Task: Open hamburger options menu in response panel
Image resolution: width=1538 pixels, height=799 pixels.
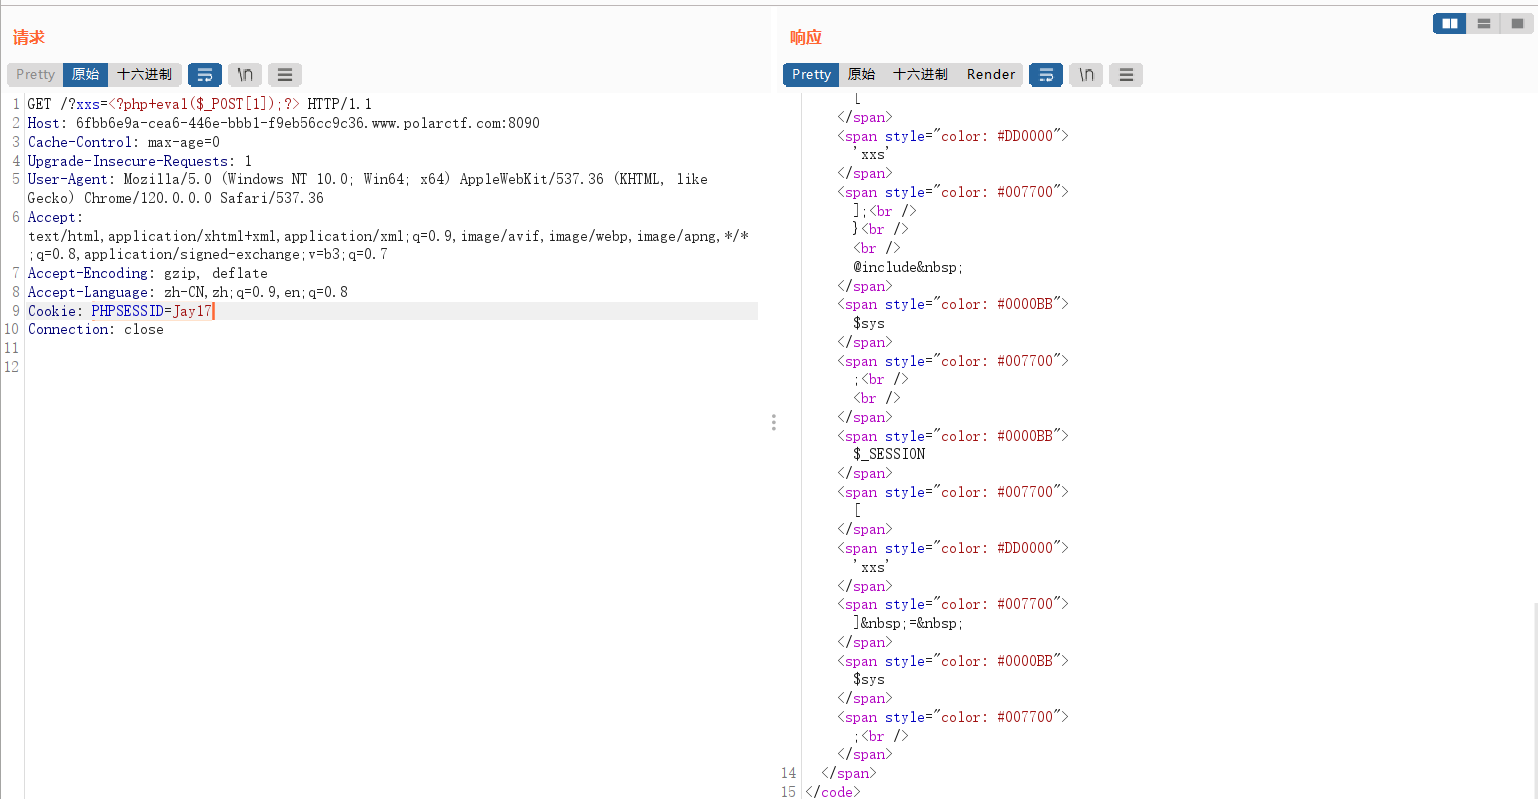Action: point(1126,75)
